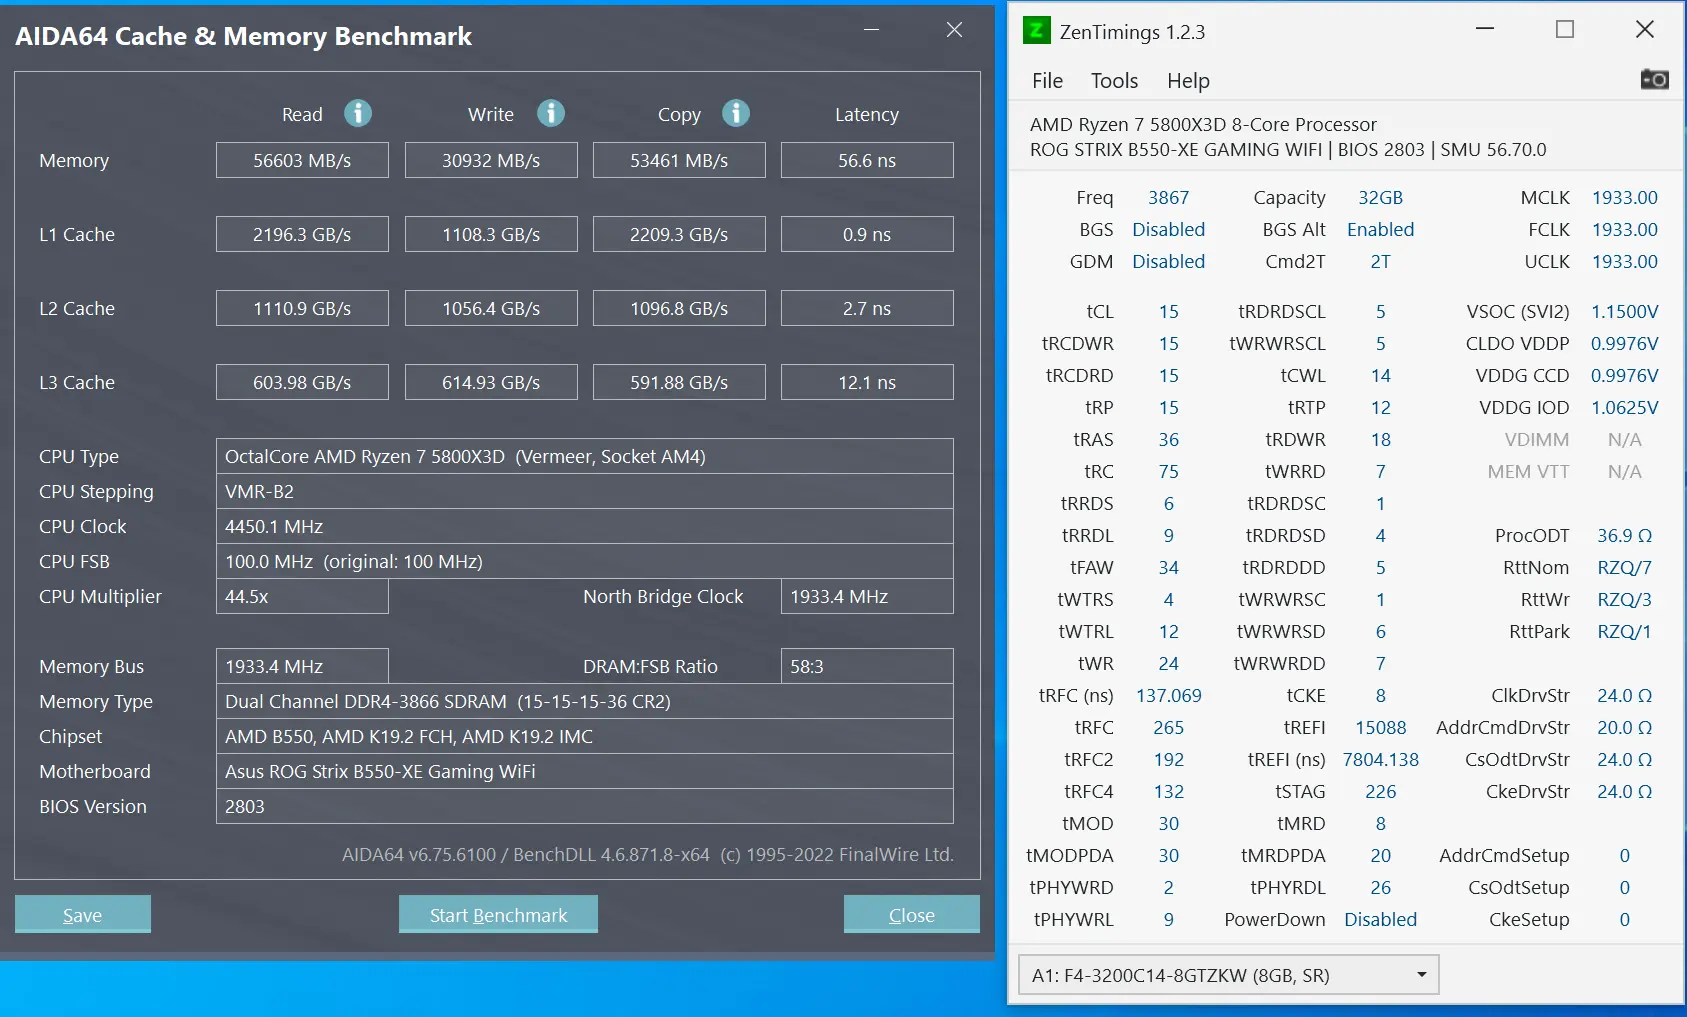The image size is (1687, 1017).
Task: Select the Memory Copy value 53461 MB/s
Action: click(679, 160)
